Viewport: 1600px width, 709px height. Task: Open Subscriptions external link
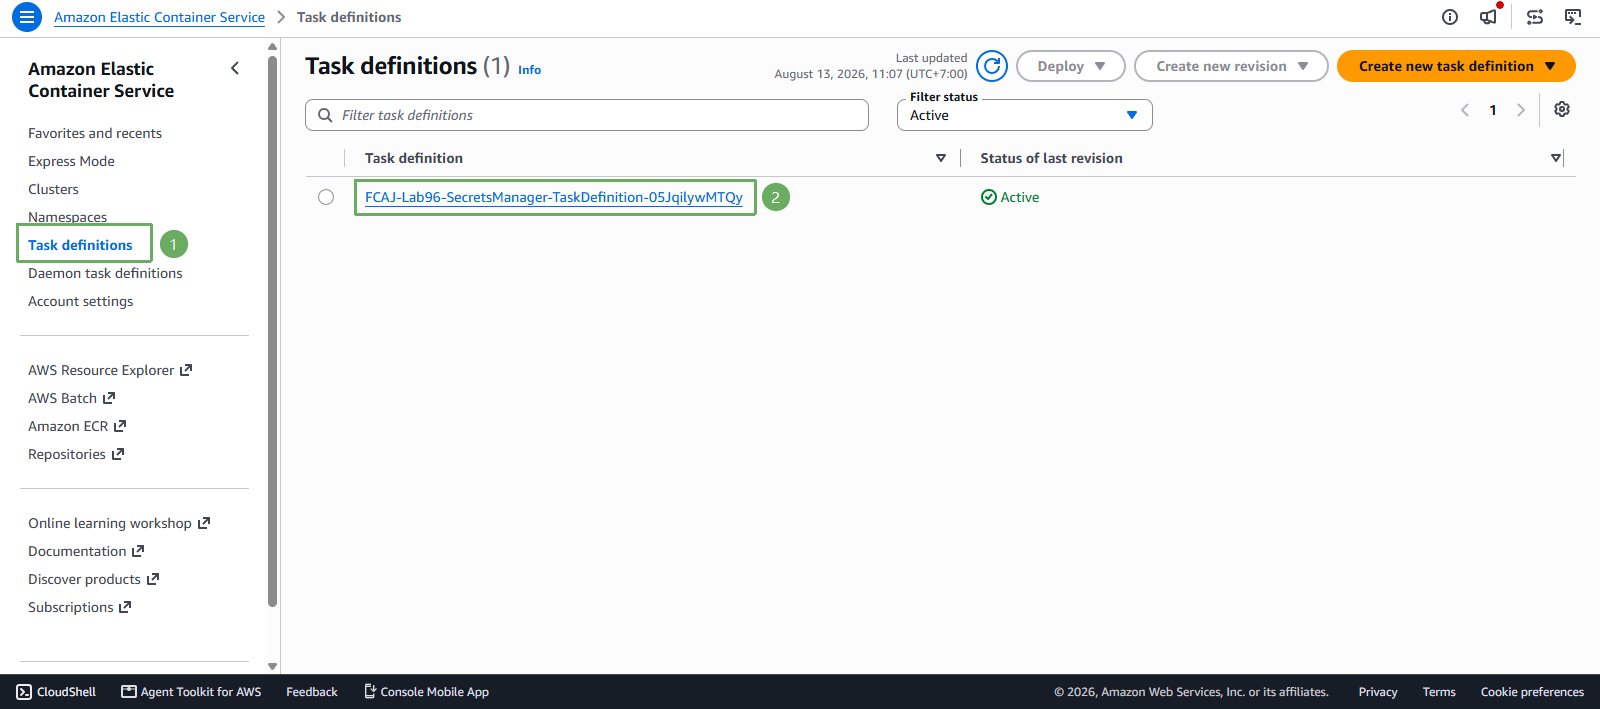point(79,607)
